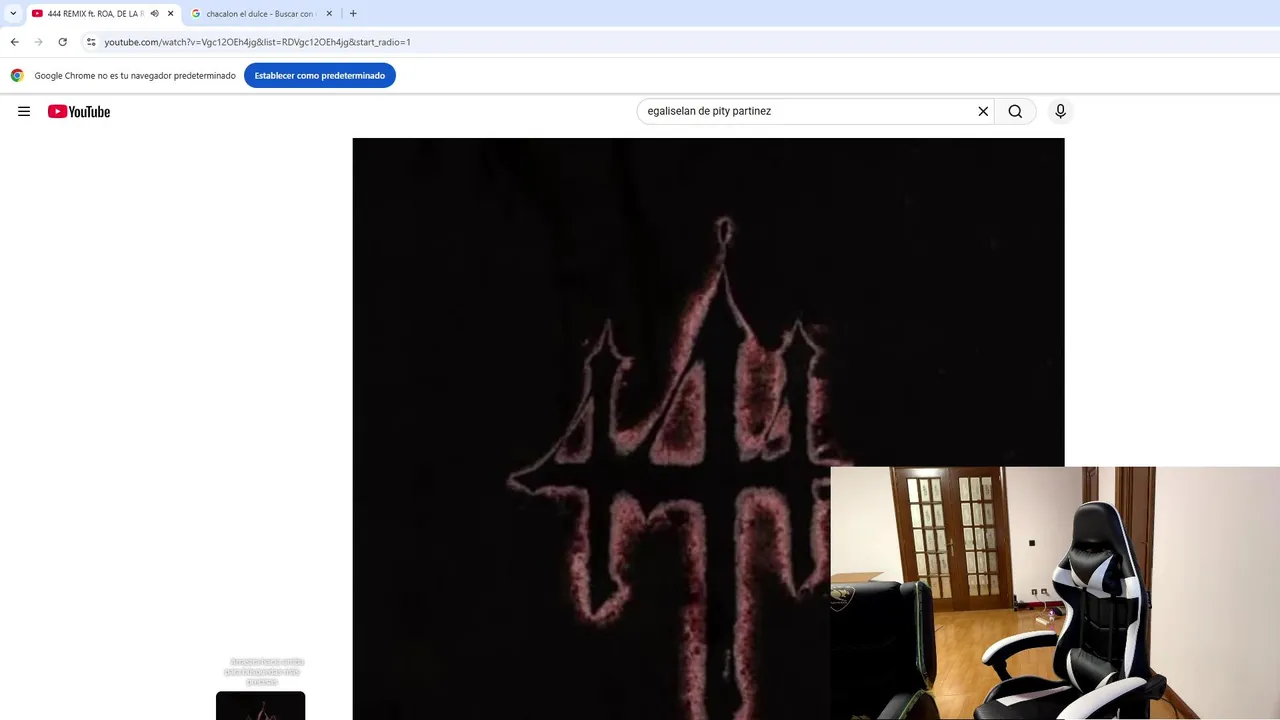Image resolution: width=1280 pixels, height=720 pixels.
Task: Click the small video thumbnail at bottom left
Action: tap(261, 705)
